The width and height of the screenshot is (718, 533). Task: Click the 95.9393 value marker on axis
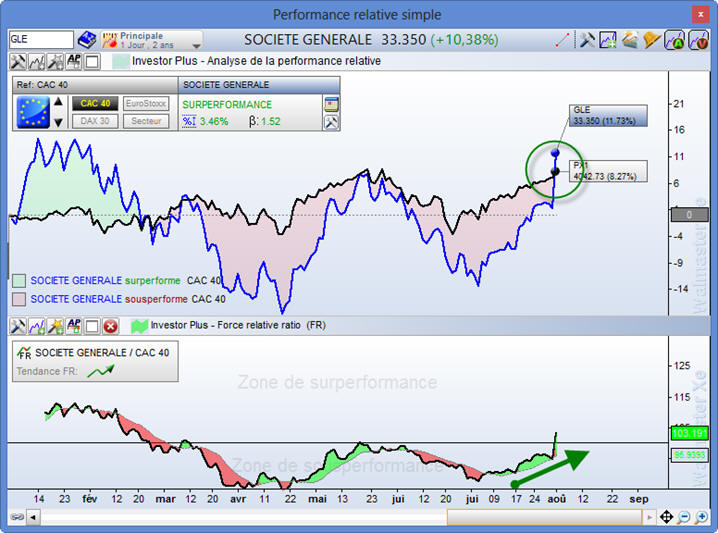tap(690, 455)
